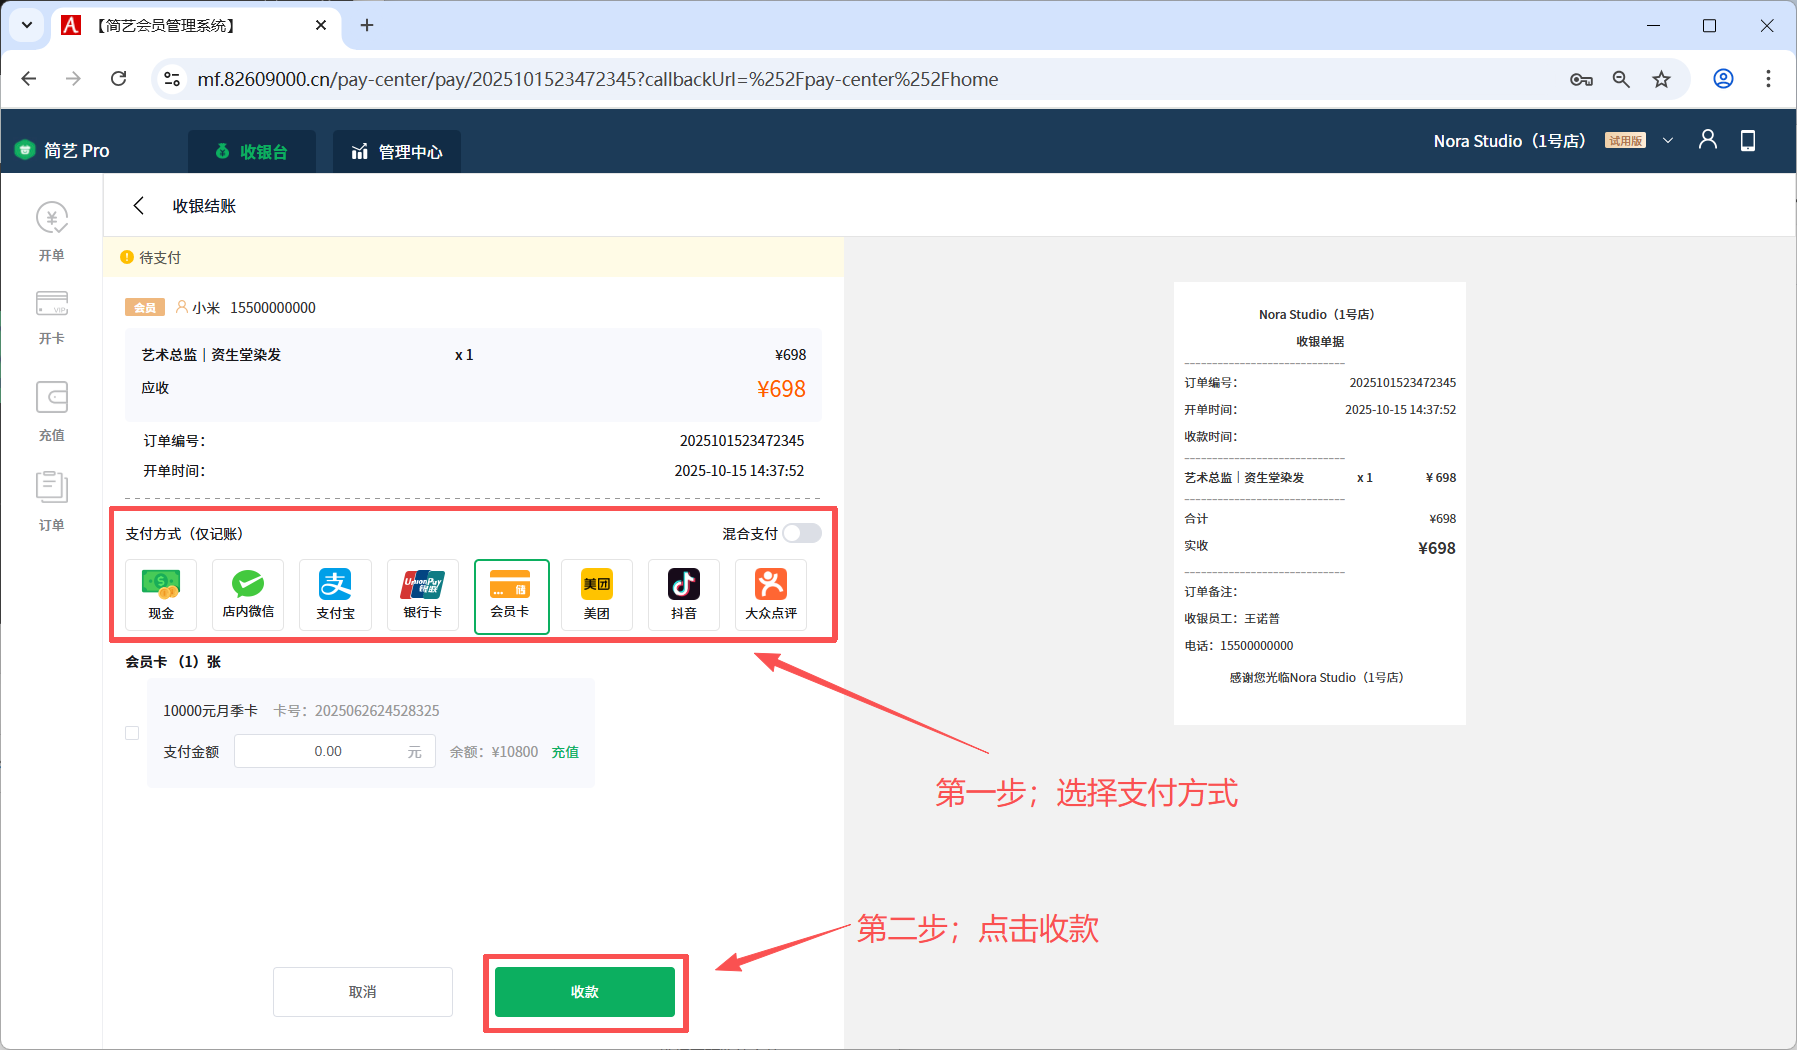The width and height of the screenshot is (1797, 1050).
Task: Choose 店内微信 WeChat payment method
Action: (x=248, y=595)
